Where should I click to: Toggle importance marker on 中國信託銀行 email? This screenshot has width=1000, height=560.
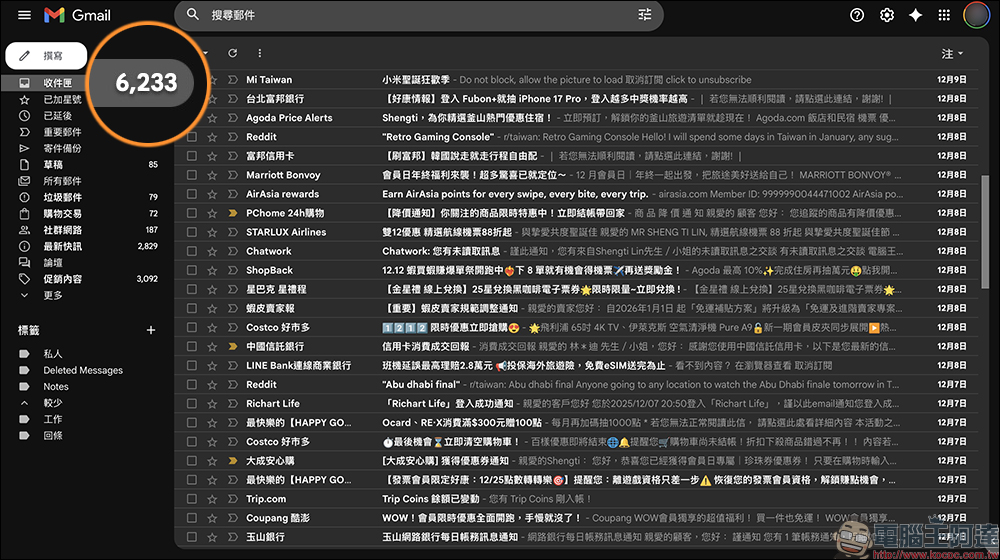pyautogui.click(x=233, y=347)
